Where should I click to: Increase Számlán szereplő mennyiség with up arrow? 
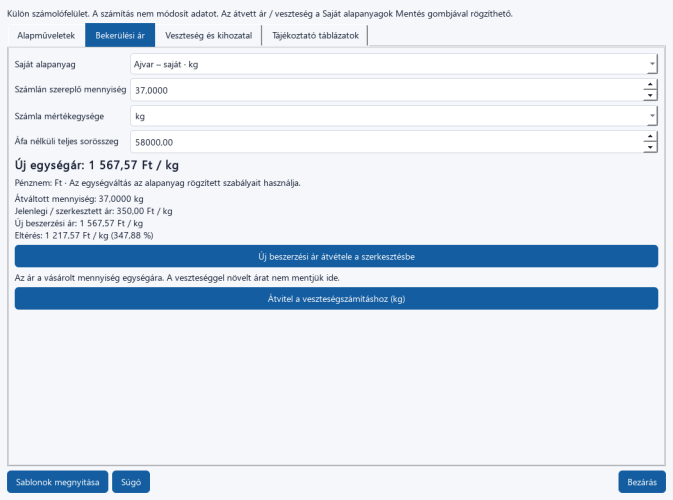click(x=650, y=85)
